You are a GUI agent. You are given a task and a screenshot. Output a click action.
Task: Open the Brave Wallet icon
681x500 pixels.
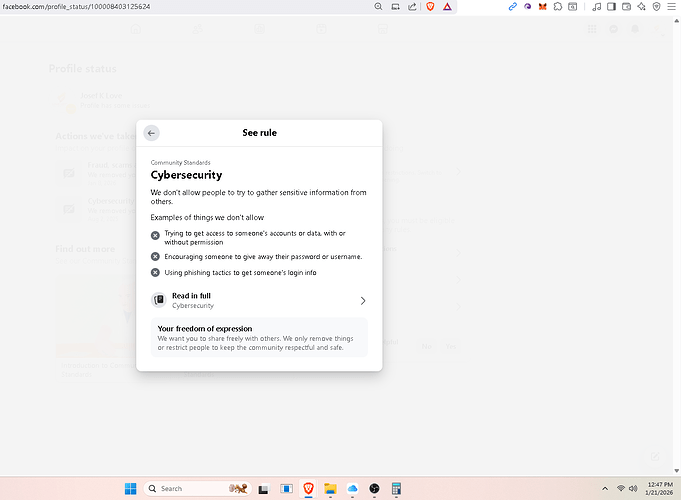pyautogui.click(x=627, y=6)
